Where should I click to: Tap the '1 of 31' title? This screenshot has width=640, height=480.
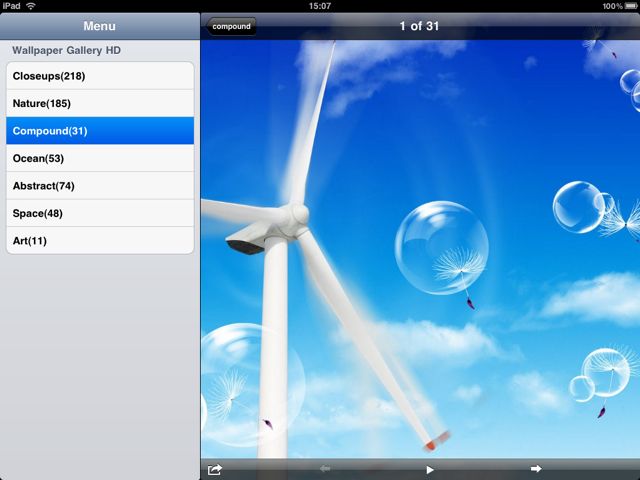click(x=419, y=26)
